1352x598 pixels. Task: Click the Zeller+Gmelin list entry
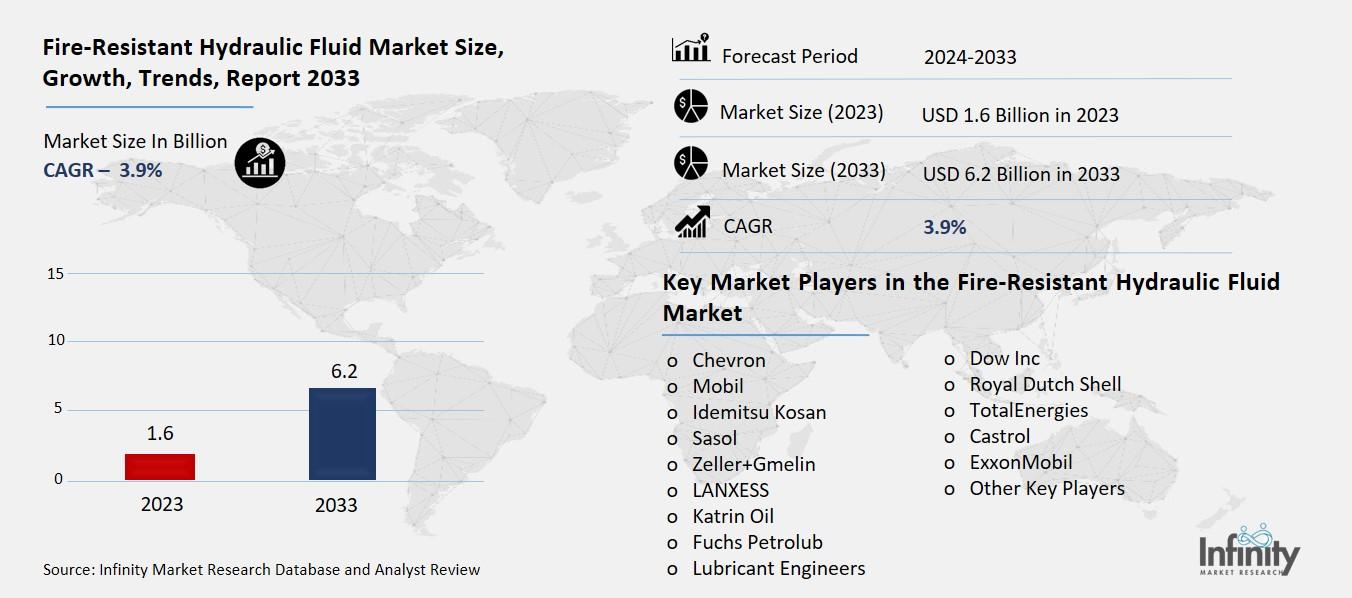[753, 464]
